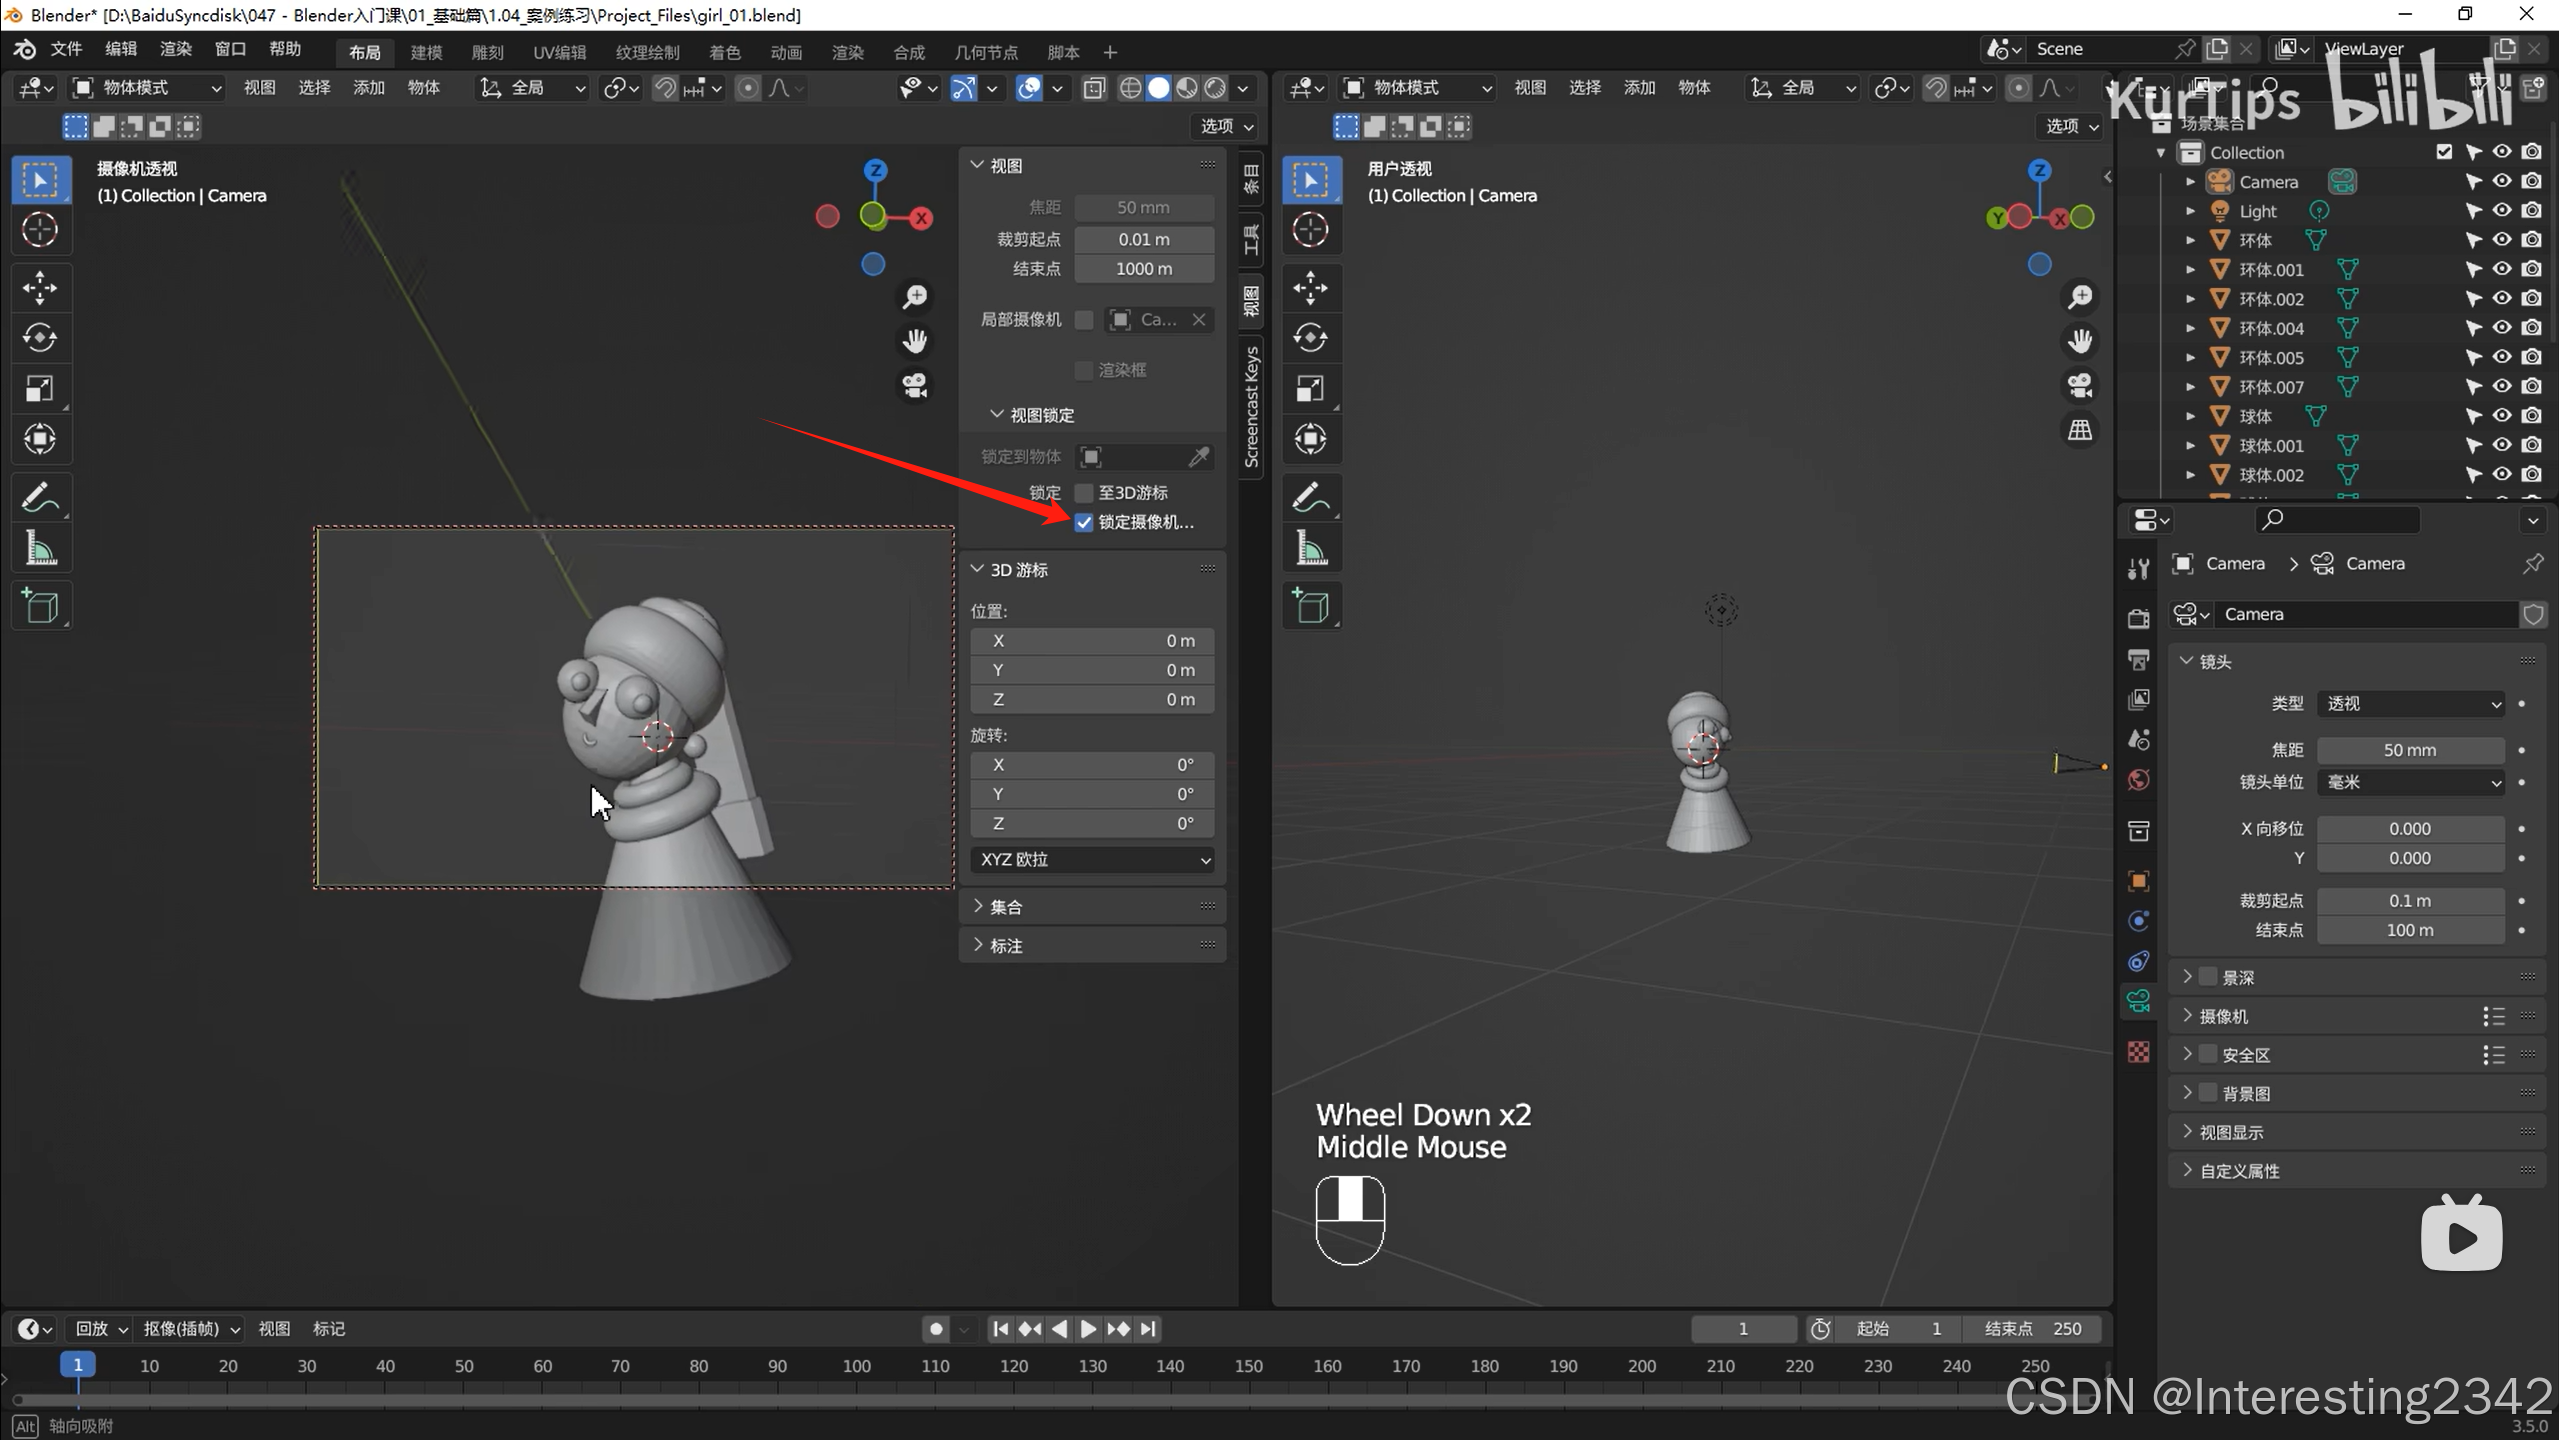
Task: Toggle camera view icon in left viewport
Action: click(x=914, y=386)
